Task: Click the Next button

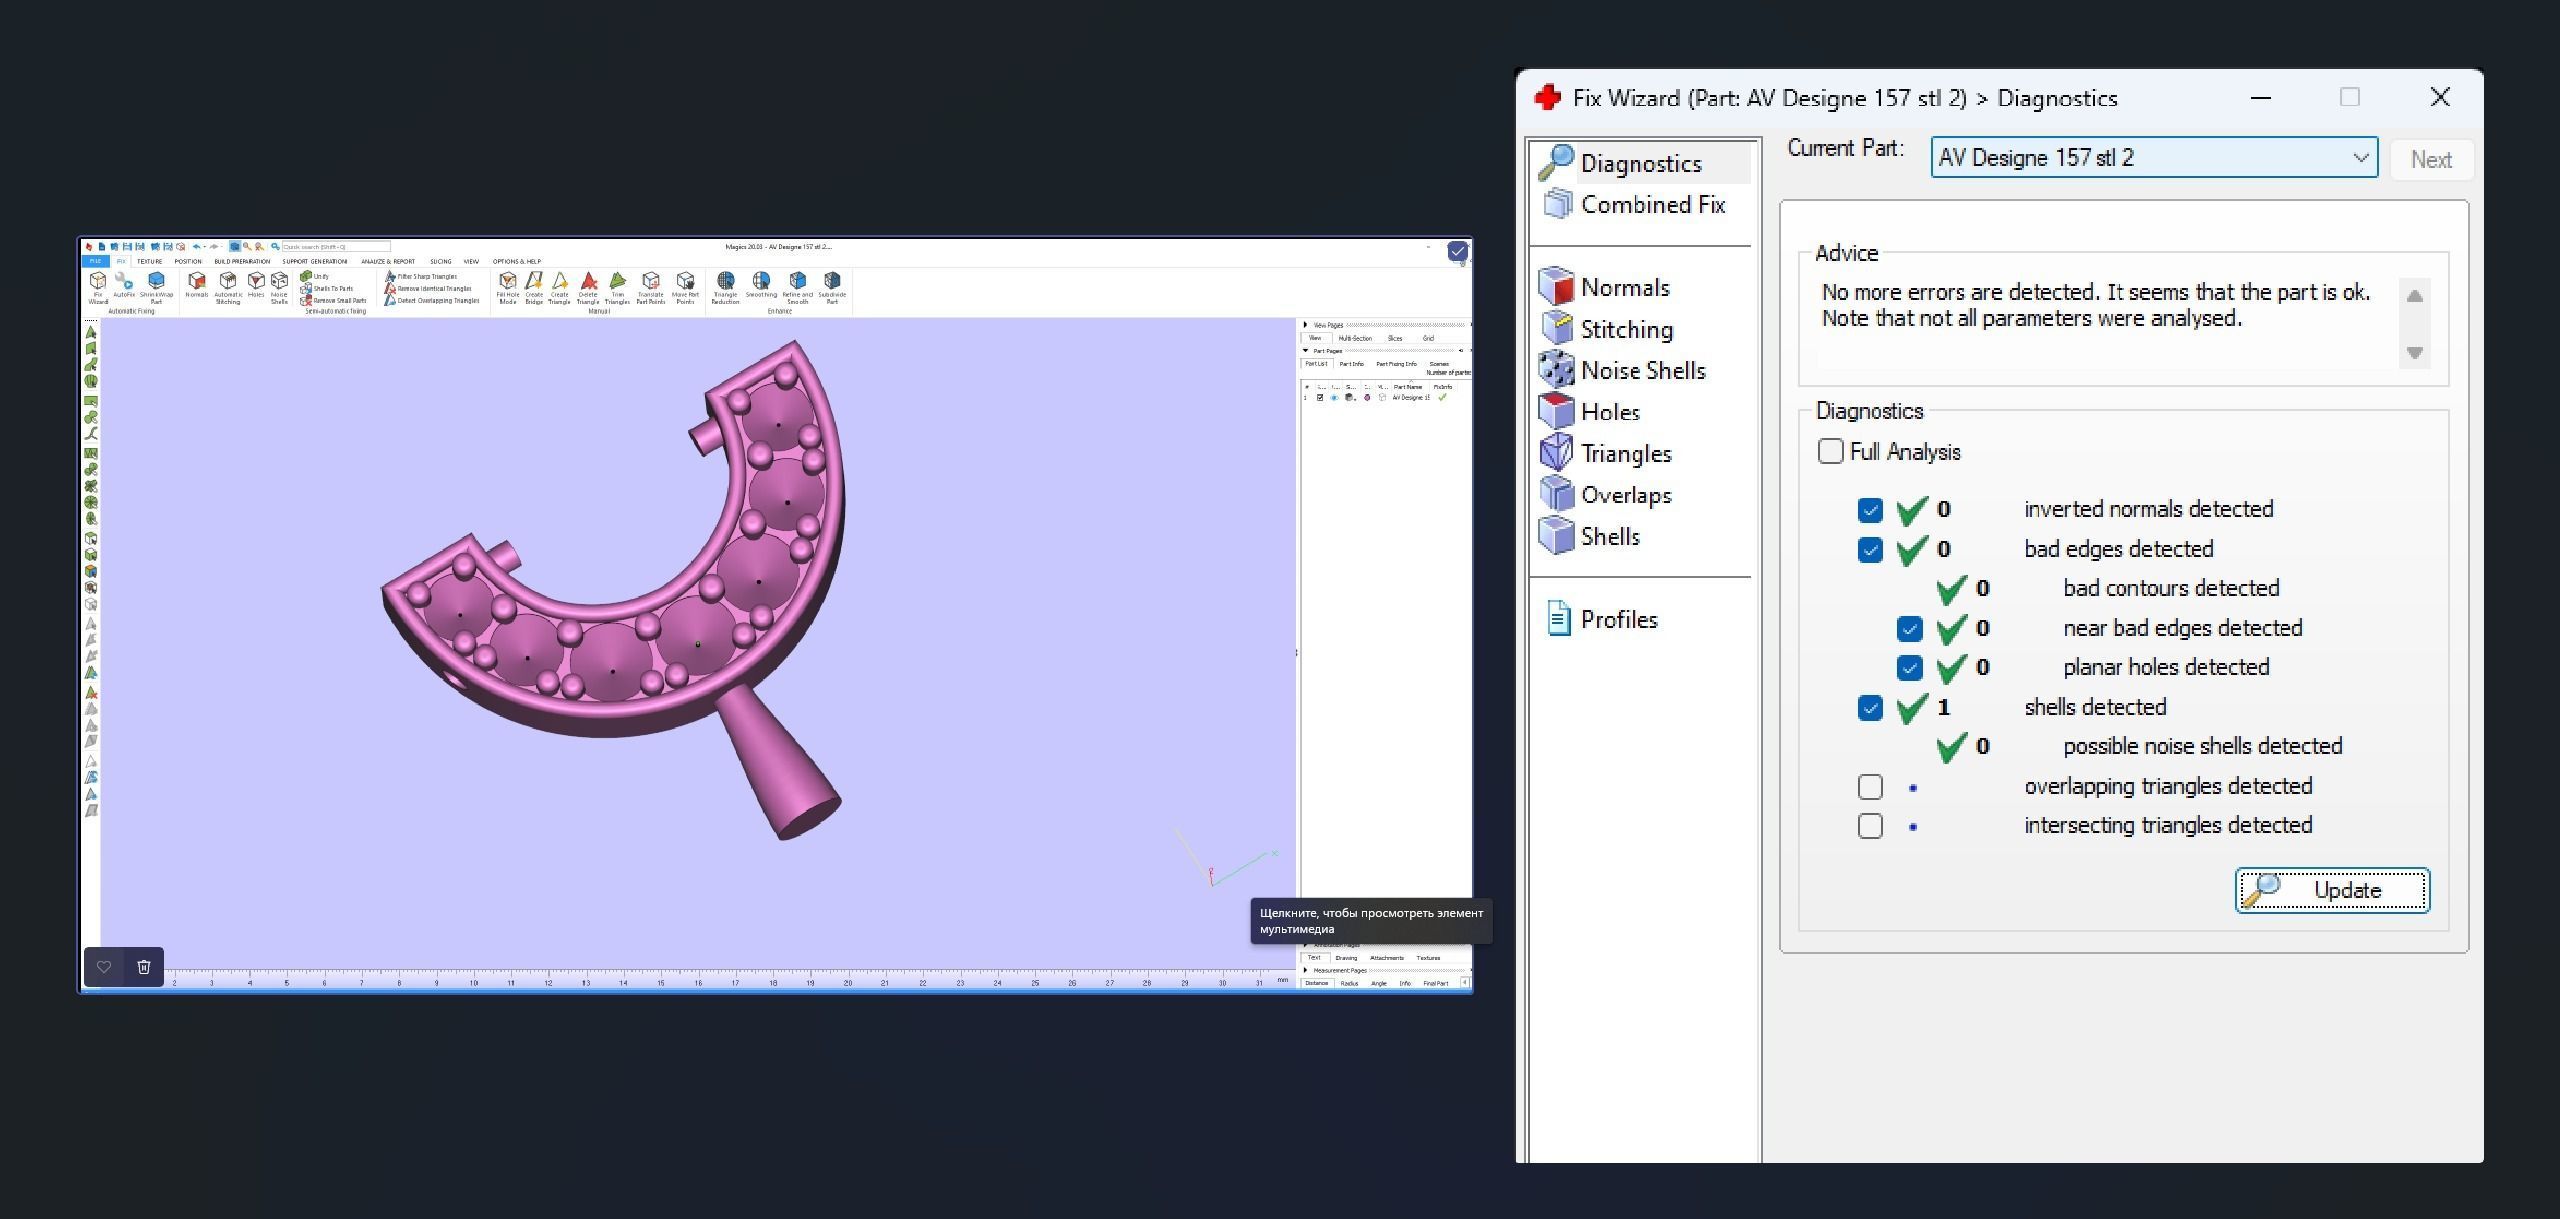Action: [2430, 160]
